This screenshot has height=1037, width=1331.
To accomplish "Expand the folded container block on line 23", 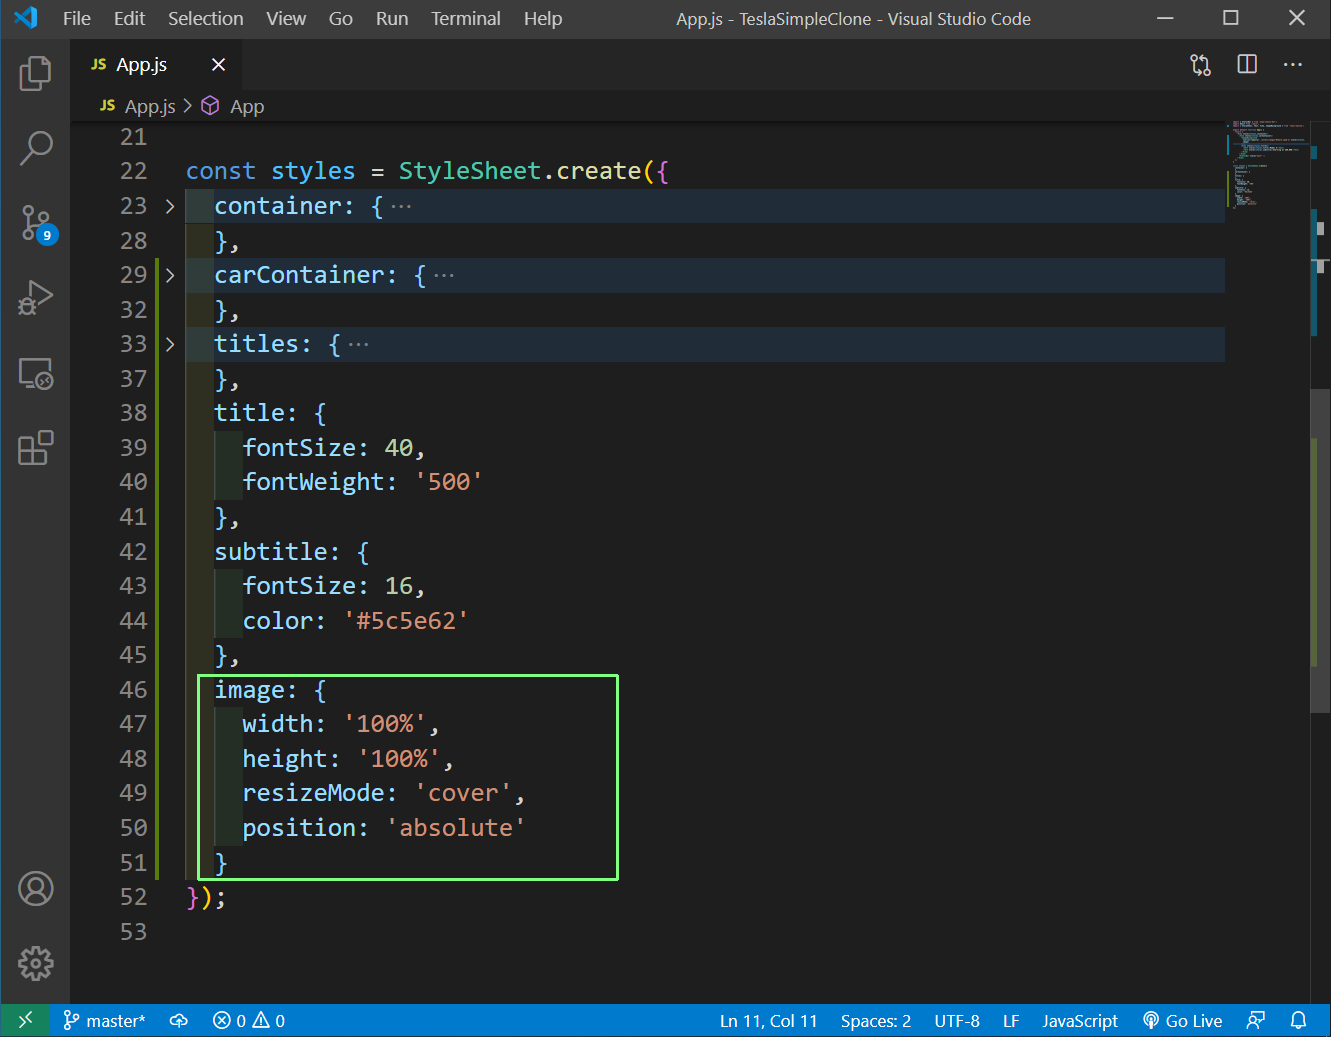I will (x=170, y=206).
